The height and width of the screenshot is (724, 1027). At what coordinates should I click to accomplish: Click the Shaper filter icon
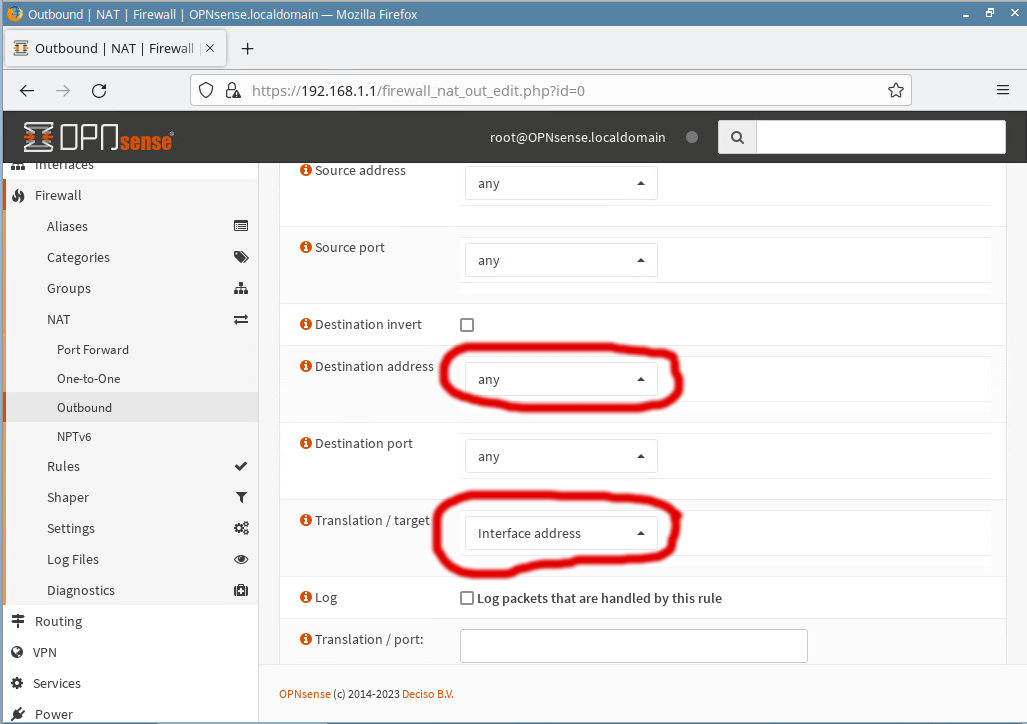[240, 497]
